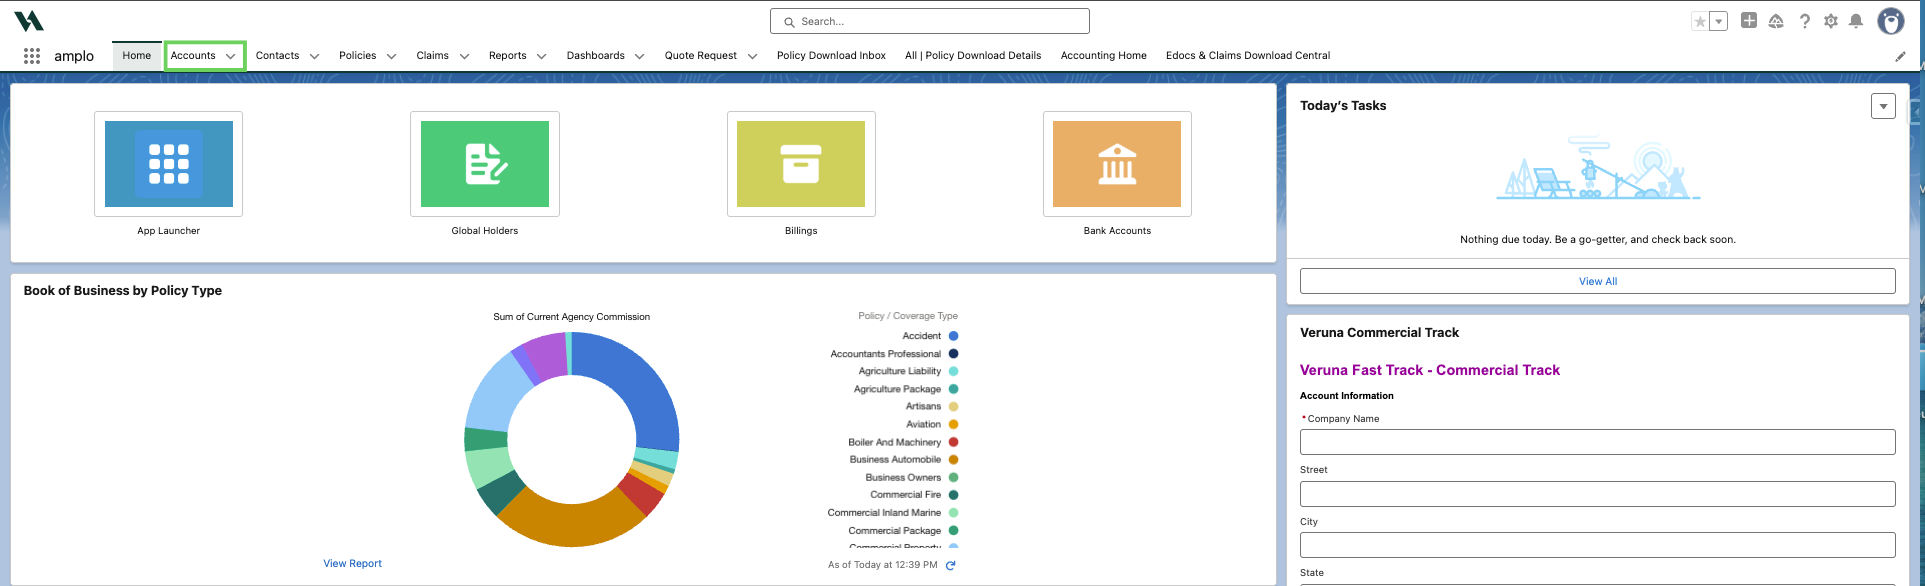Click into the Street field
Image resolution: width=1925 pixels, height=586 pixels.
[1598, 494]
